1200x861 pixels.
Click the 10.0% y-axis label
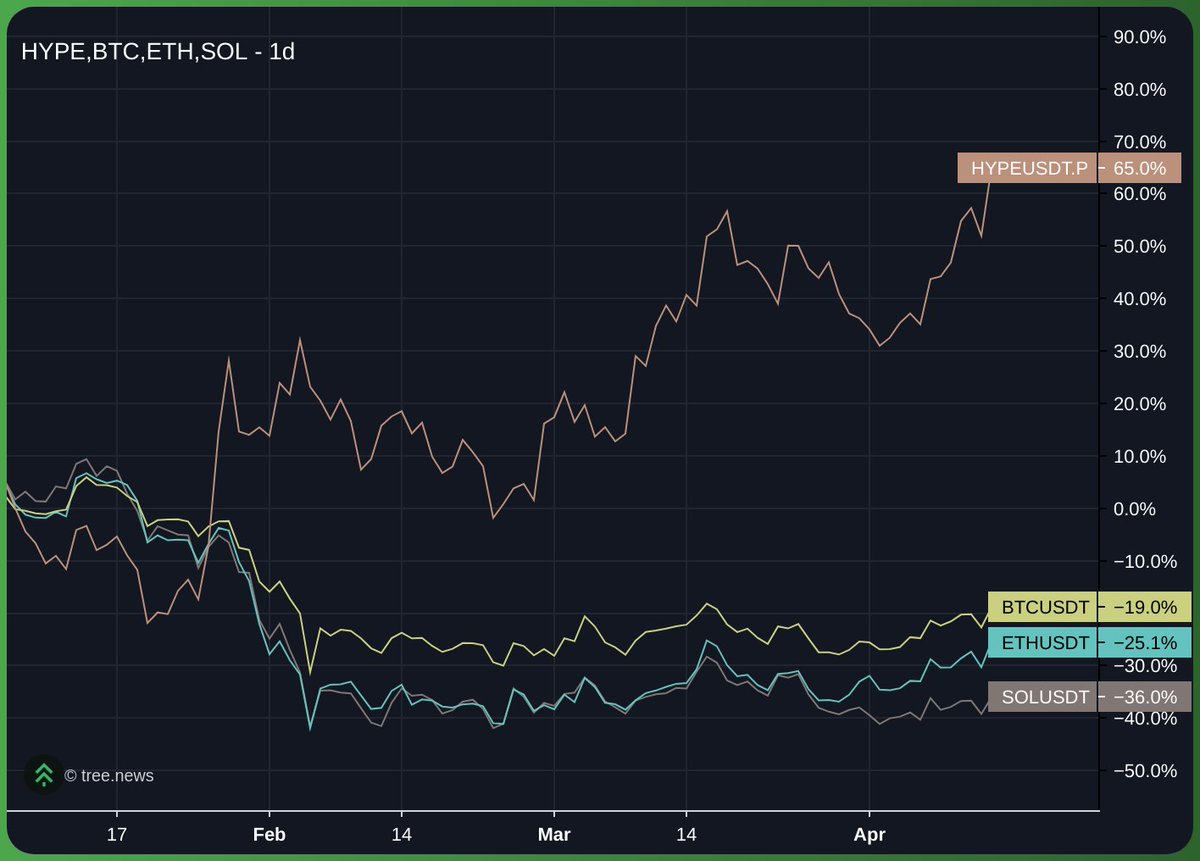(x=1139, y=456)
